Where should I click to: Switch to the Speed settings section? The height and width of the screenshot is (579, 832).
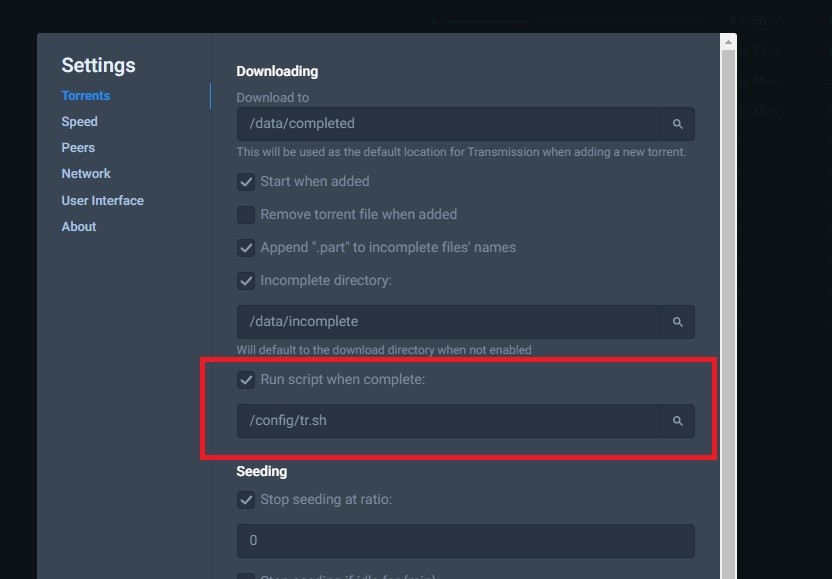click(79, 122)
